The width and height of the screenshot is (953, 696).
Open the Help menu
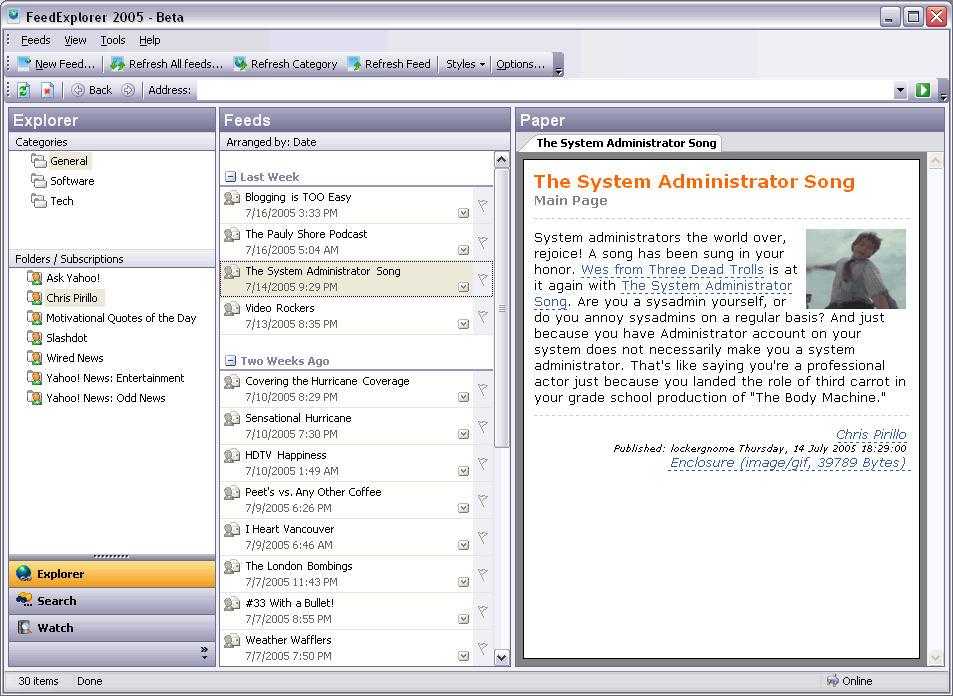(x=150, y=40)
